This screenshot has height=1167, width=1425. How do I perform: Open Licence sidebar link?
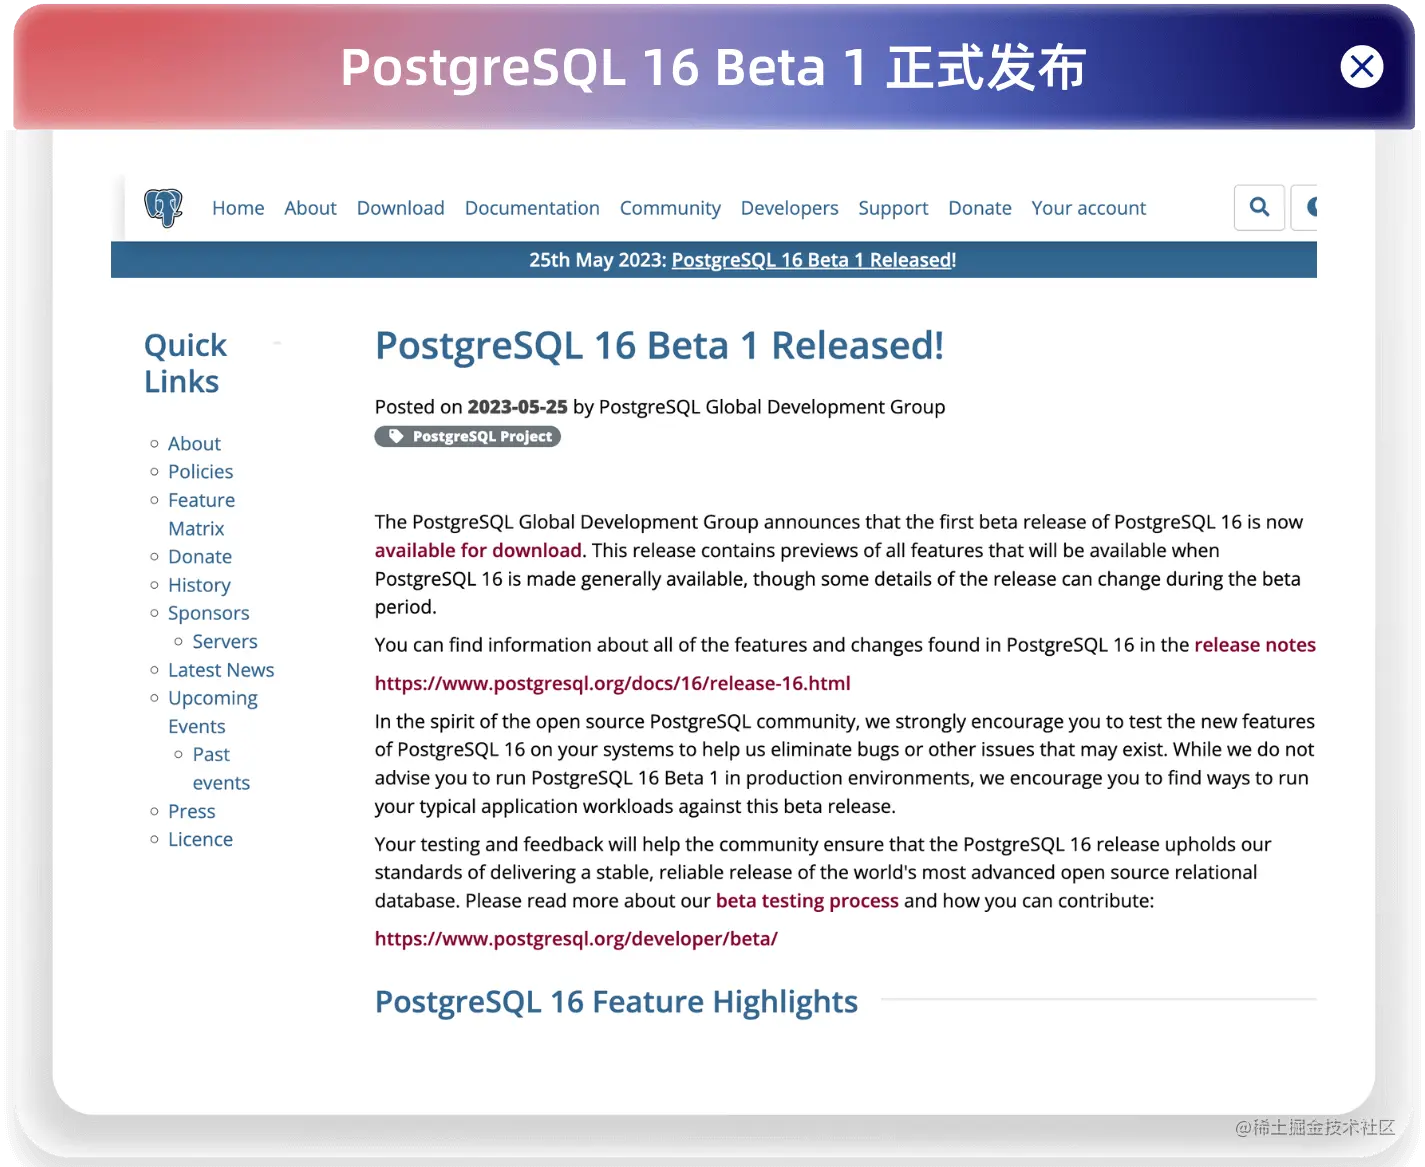point(200,840)
